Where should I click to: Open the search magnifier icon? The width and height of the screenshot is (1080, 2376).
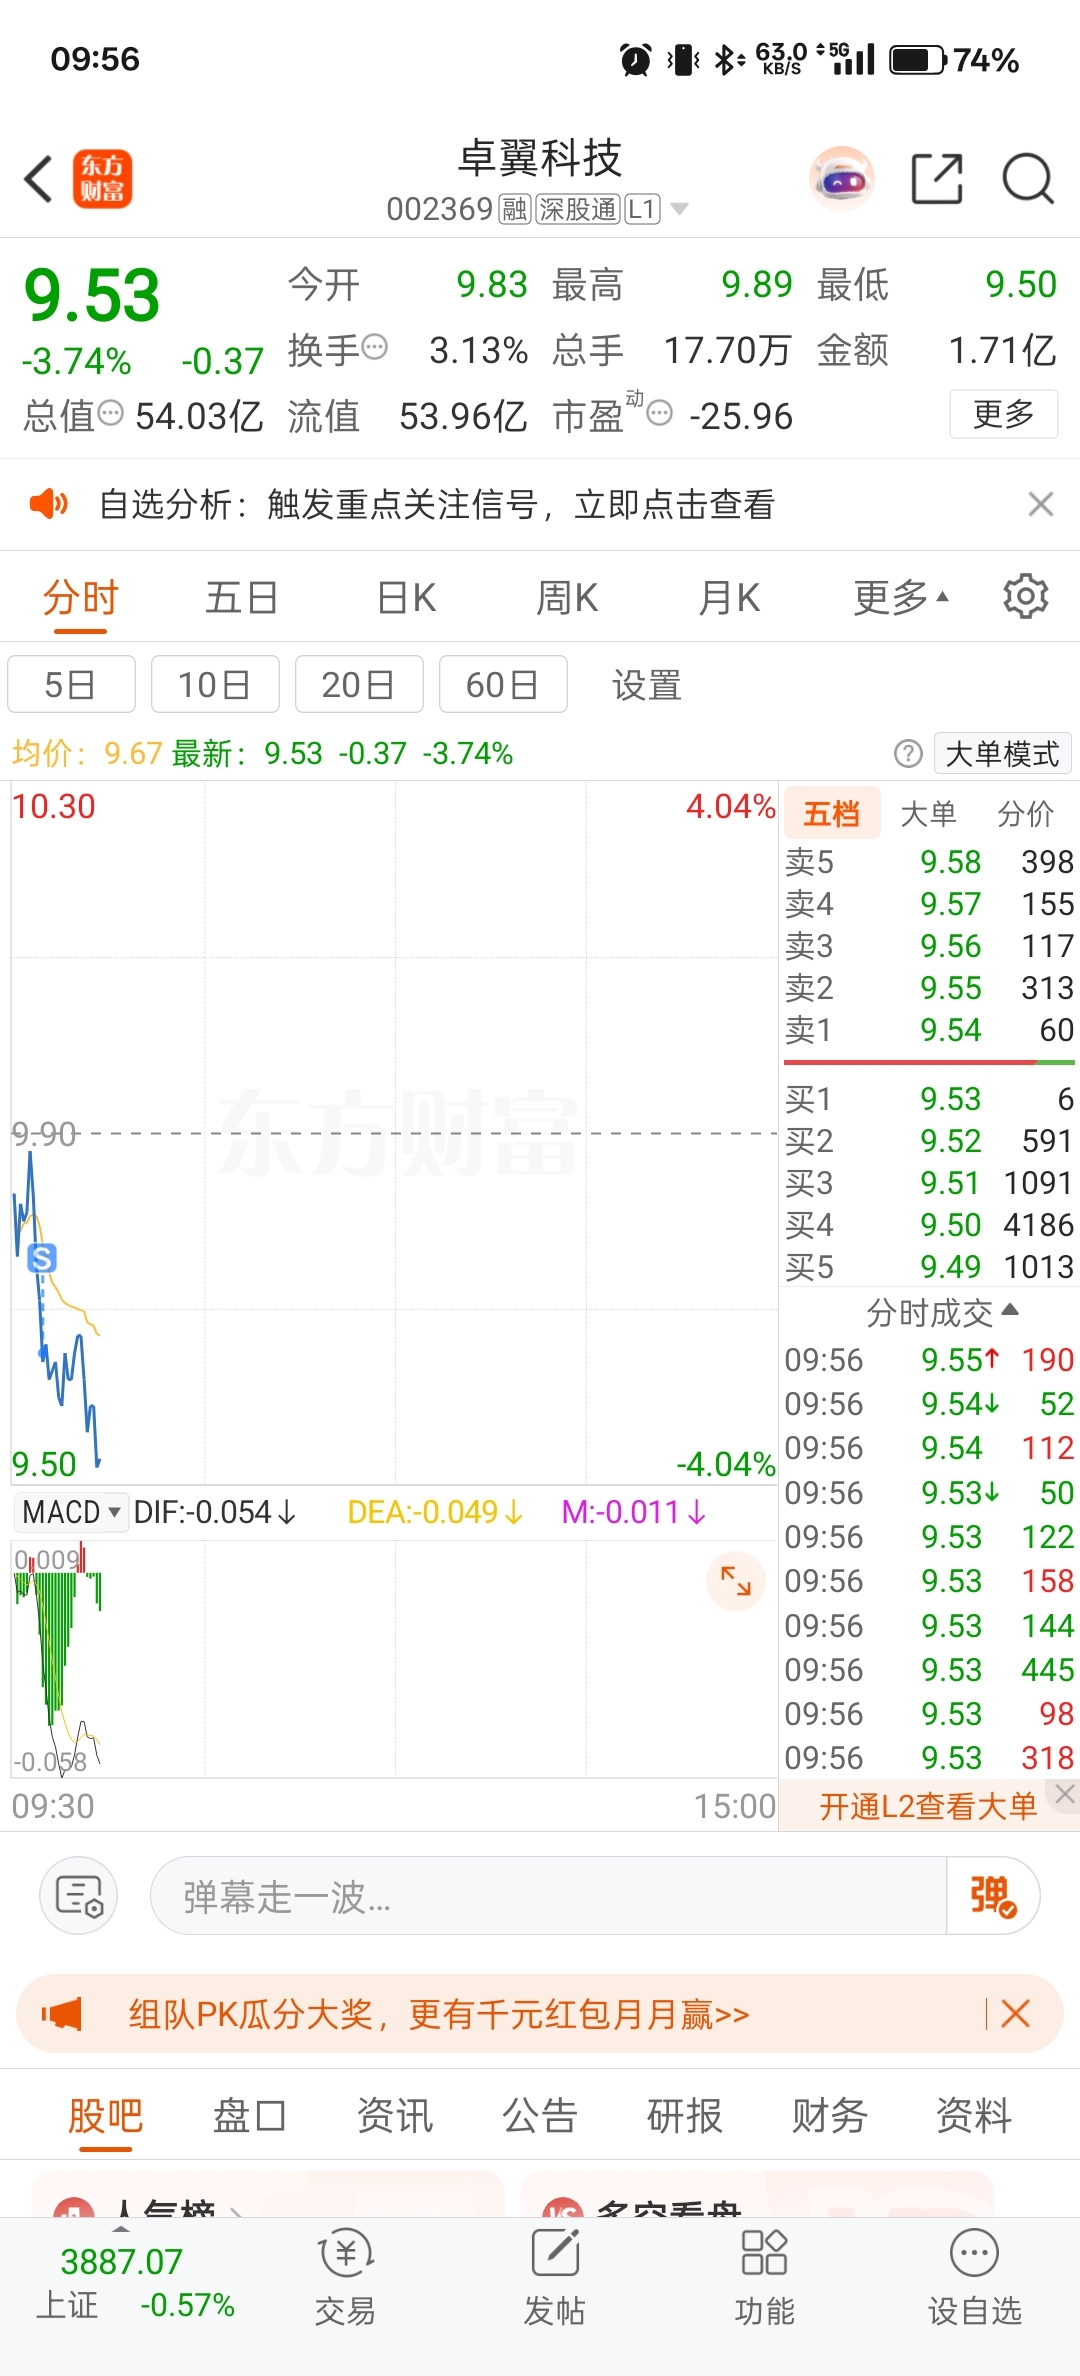[1028, 179]
